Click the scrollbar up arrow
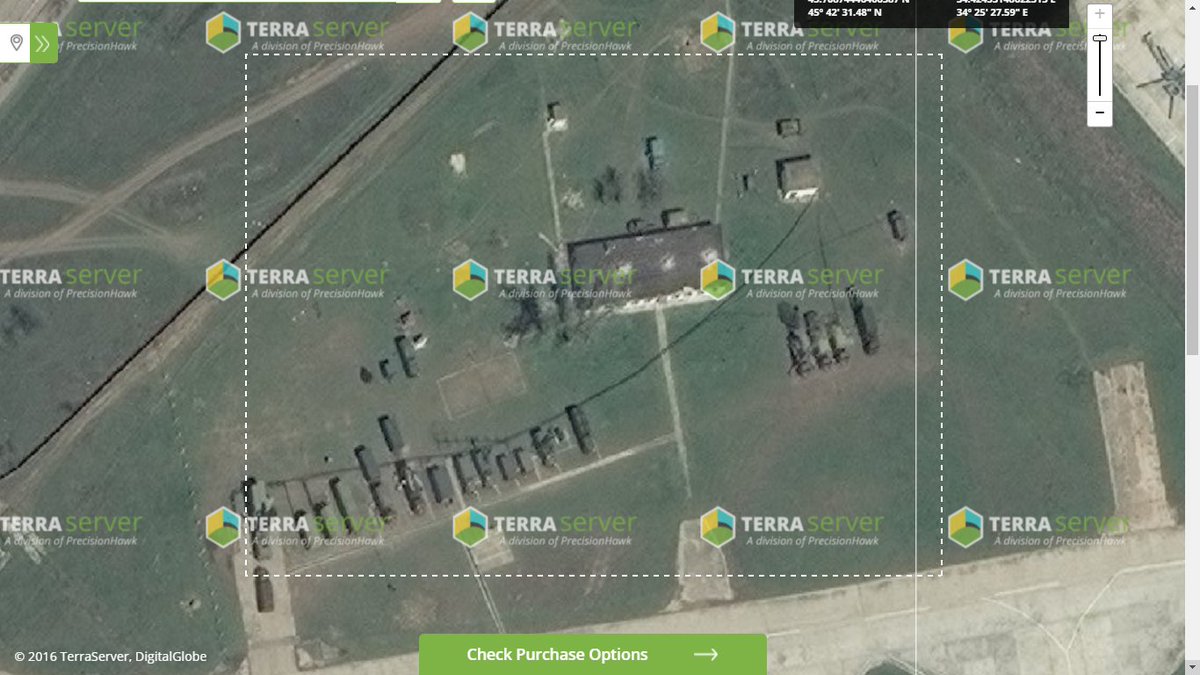Viewport: 1200px width, 675px height. tap(1192, 8)
